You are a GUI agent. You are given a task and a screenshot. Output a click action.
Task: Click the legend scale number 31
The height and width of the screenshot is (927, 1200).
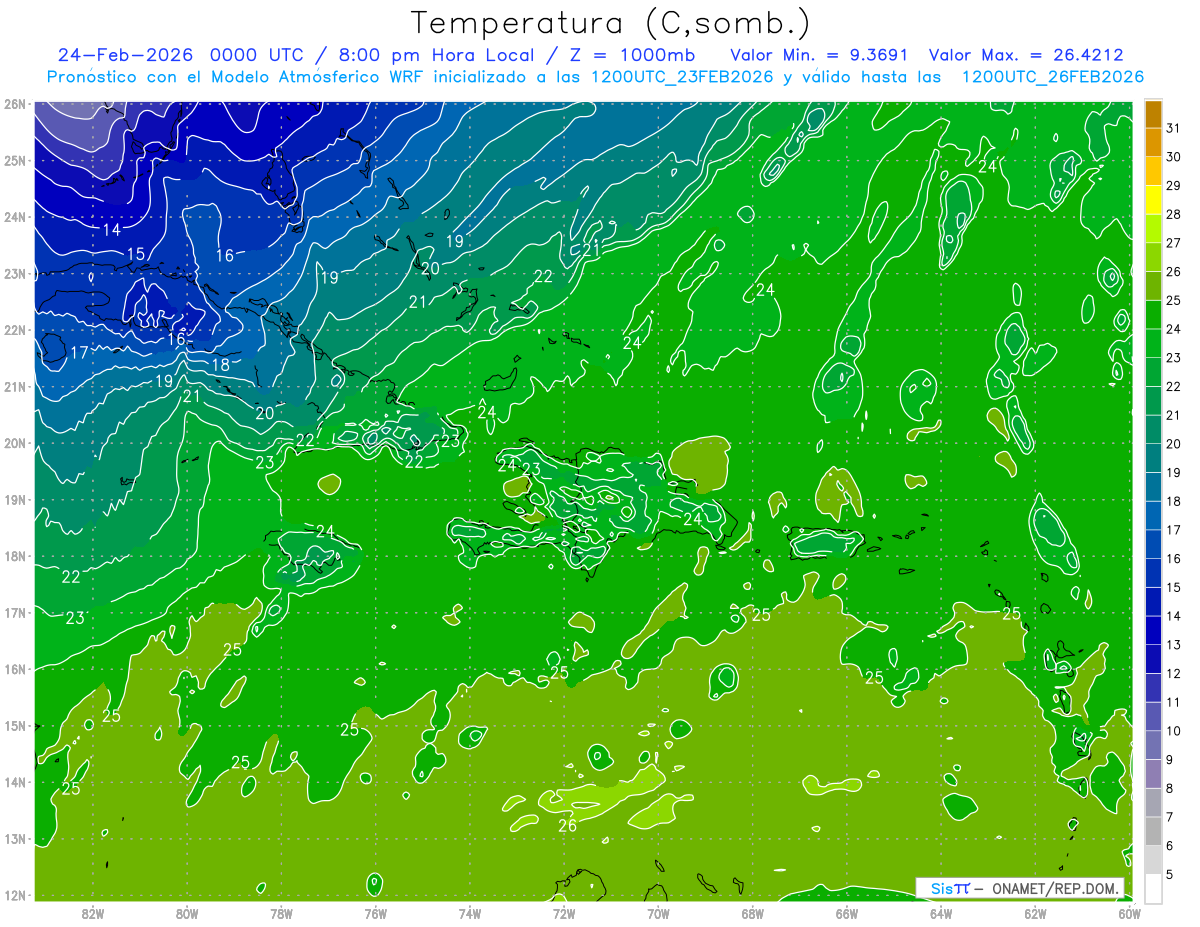pos(1174,128)
